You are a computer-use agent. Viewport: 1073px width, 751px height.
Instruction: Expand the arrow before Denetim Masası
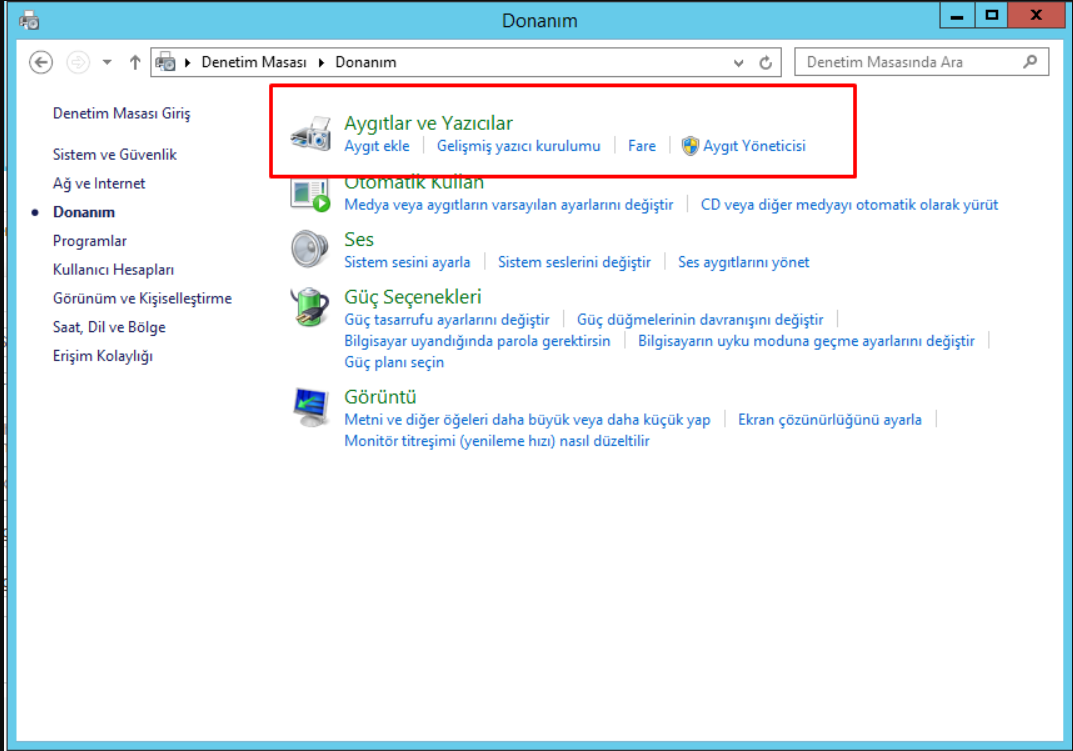pos(188,63)
